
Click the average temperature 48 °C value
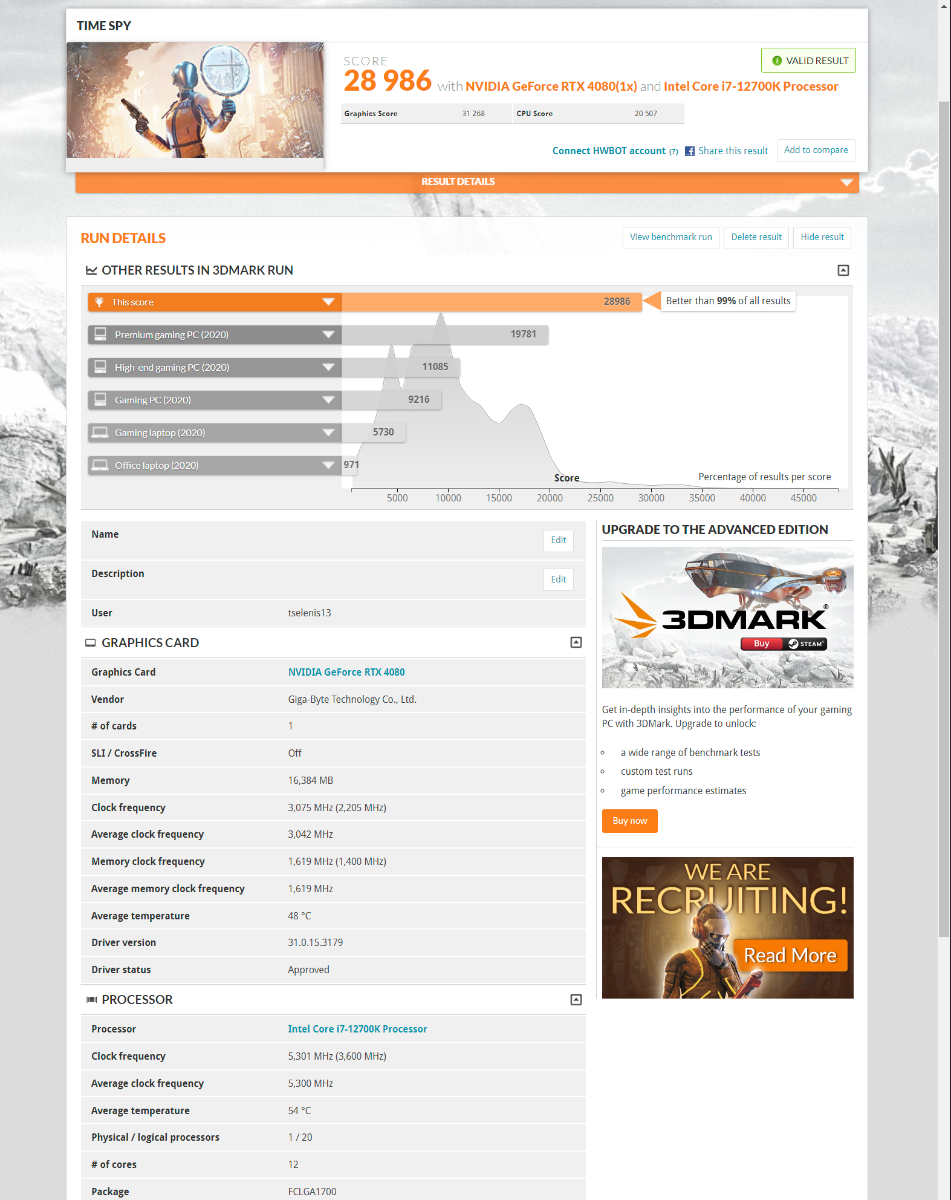300,916
